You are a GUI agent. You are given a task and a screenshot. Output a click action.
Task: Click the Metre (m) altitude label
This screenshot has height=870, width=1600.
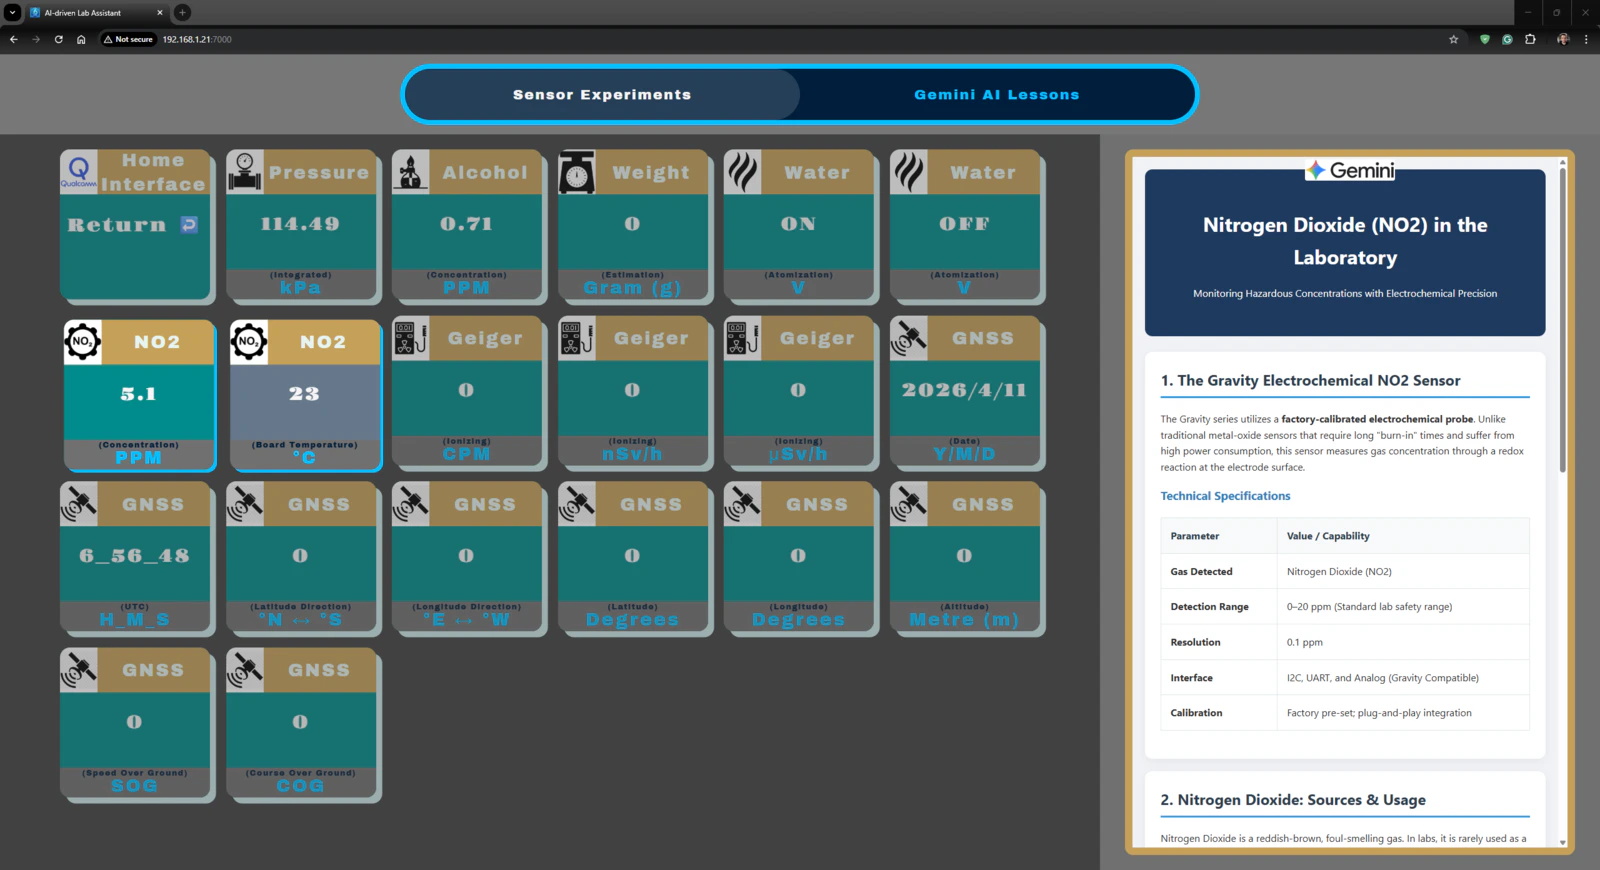tap(964, 620)
